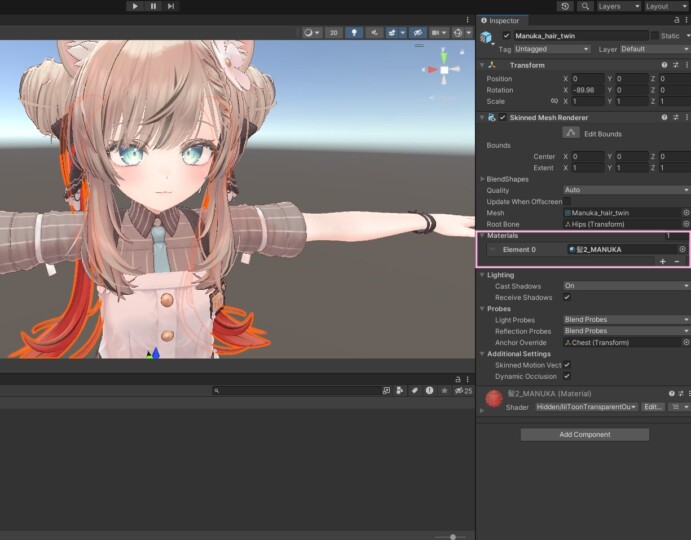This screenshot has width=691, height=540.
Task: Collapse the Transform component
Action: coord(482,65)
